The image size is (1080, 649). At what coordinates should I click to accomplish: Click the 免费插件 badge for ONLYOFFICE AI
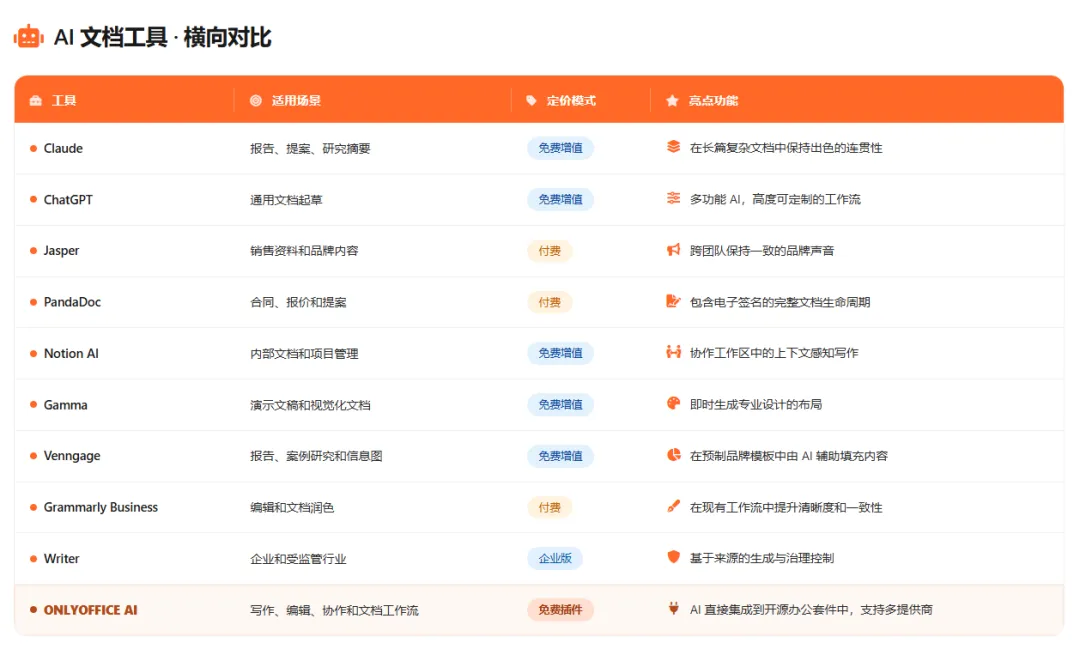pos(560,610)
